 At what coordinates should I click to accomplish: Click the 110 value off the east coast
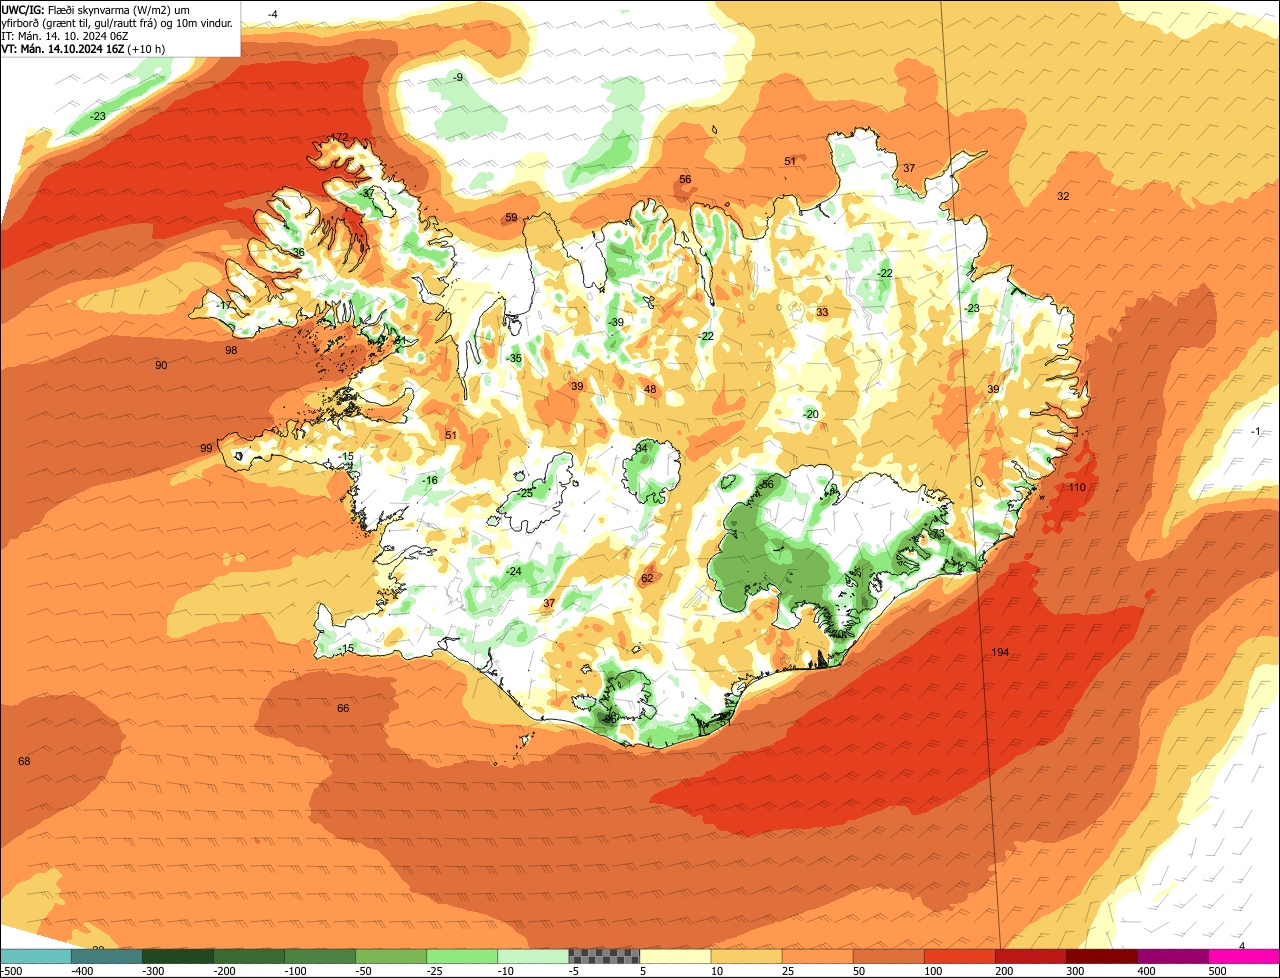tap(1076, 487)
